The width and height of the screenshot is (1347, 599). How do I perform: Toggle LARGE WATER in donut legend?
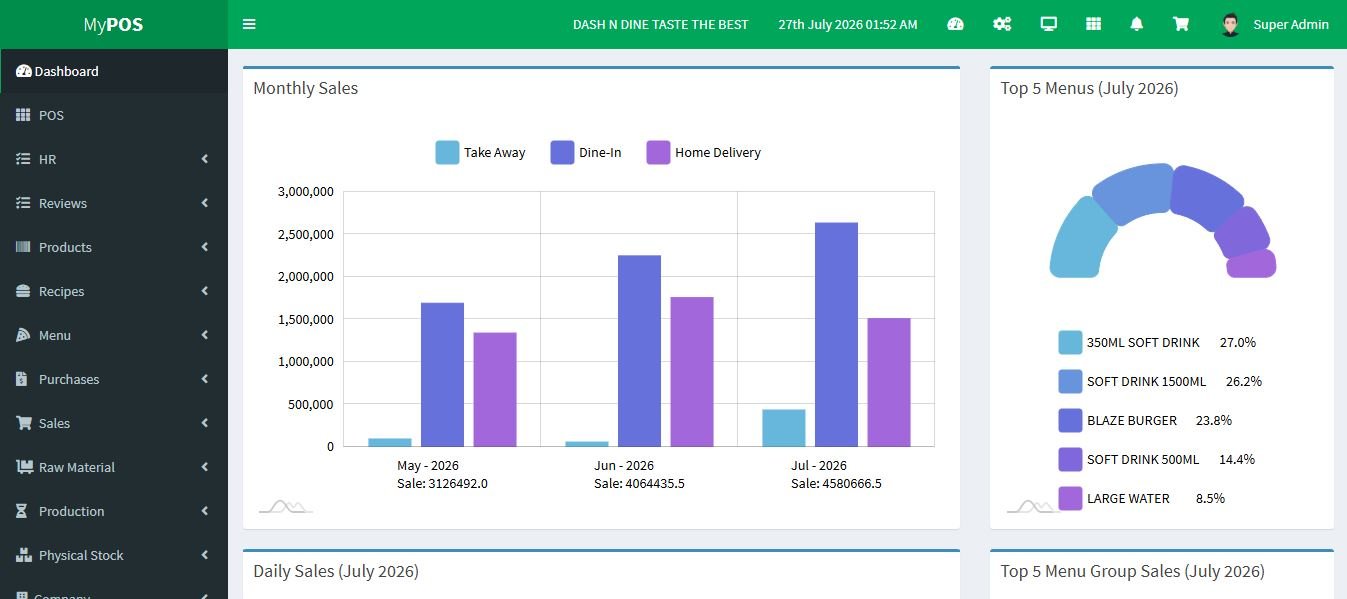1141,498
